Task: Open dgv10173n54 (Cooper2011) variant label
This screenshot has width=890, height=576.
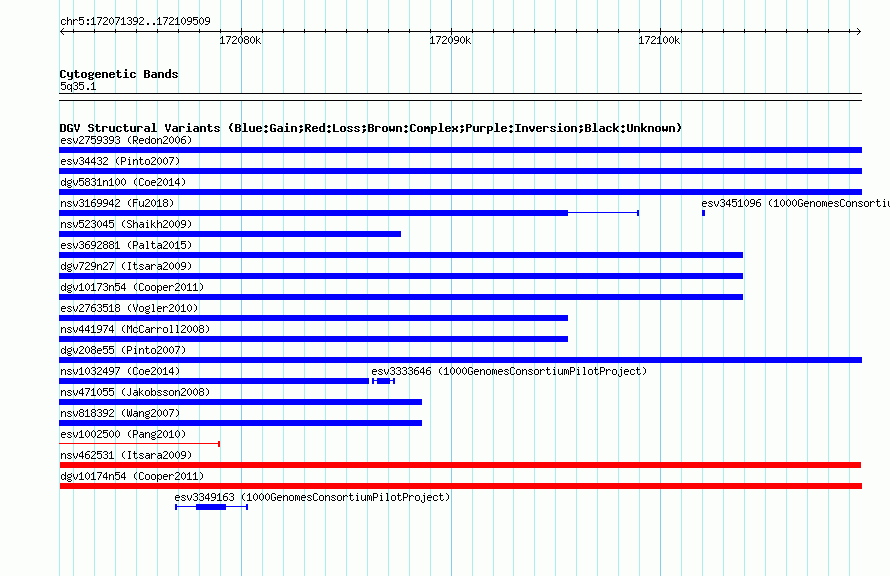Action: [x=132, y=287]
